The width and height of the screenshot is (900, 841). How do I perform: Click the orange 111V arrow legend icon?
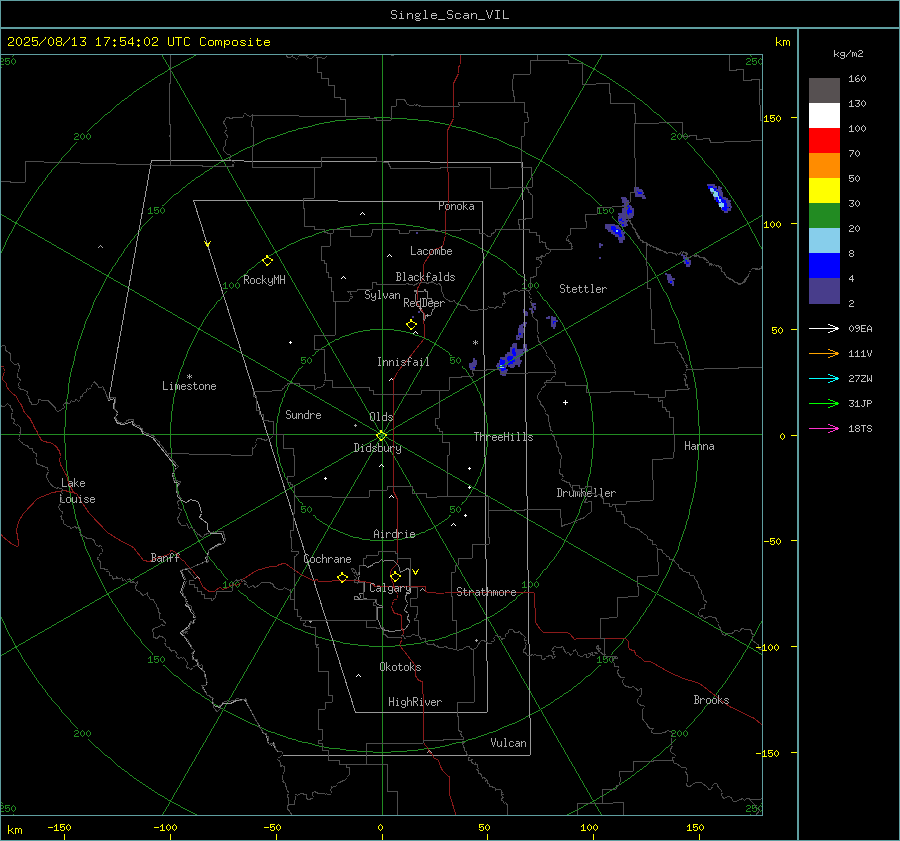tap(824, 354)
